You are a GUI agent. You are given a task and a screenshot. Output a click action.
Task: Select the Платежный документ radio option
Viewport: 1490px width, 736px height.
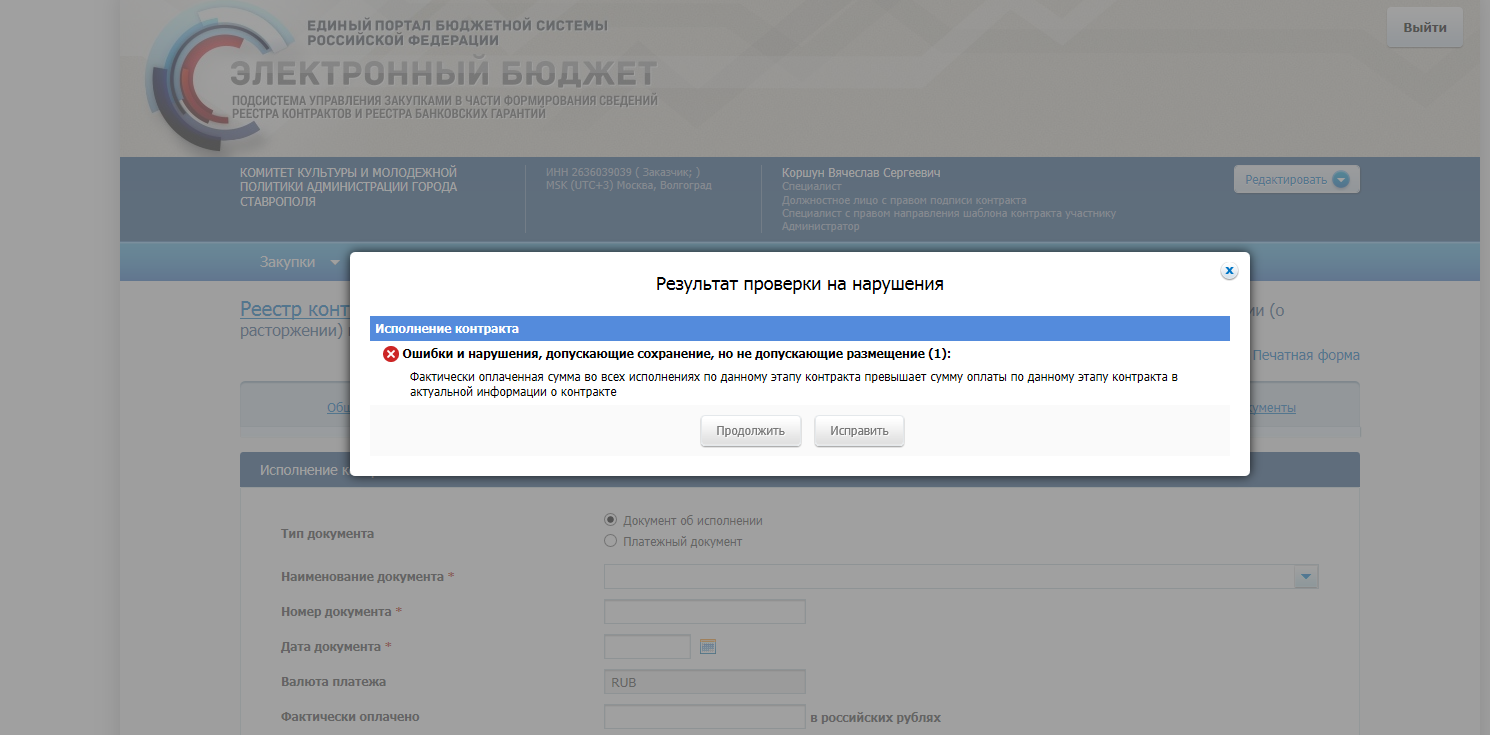click(x=611, y=541)
